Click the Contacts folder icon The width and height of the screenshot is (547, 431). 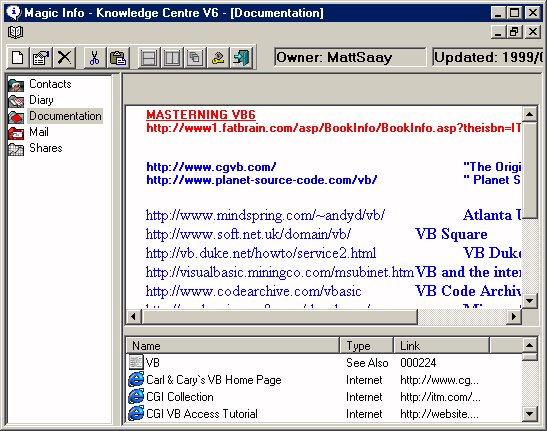tap(16, 85)
